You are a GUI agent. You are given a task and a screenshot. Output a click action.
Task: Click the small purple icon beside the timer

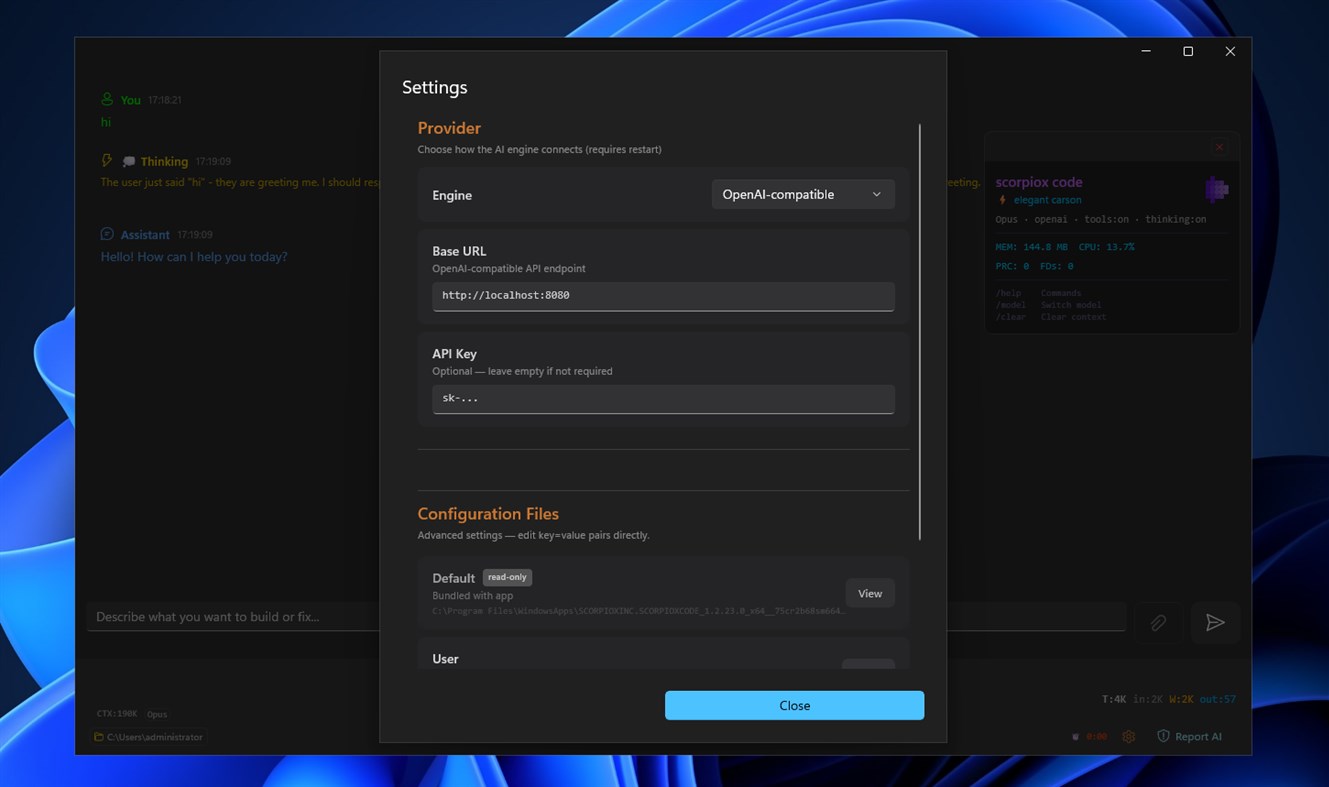point(1075,737)
